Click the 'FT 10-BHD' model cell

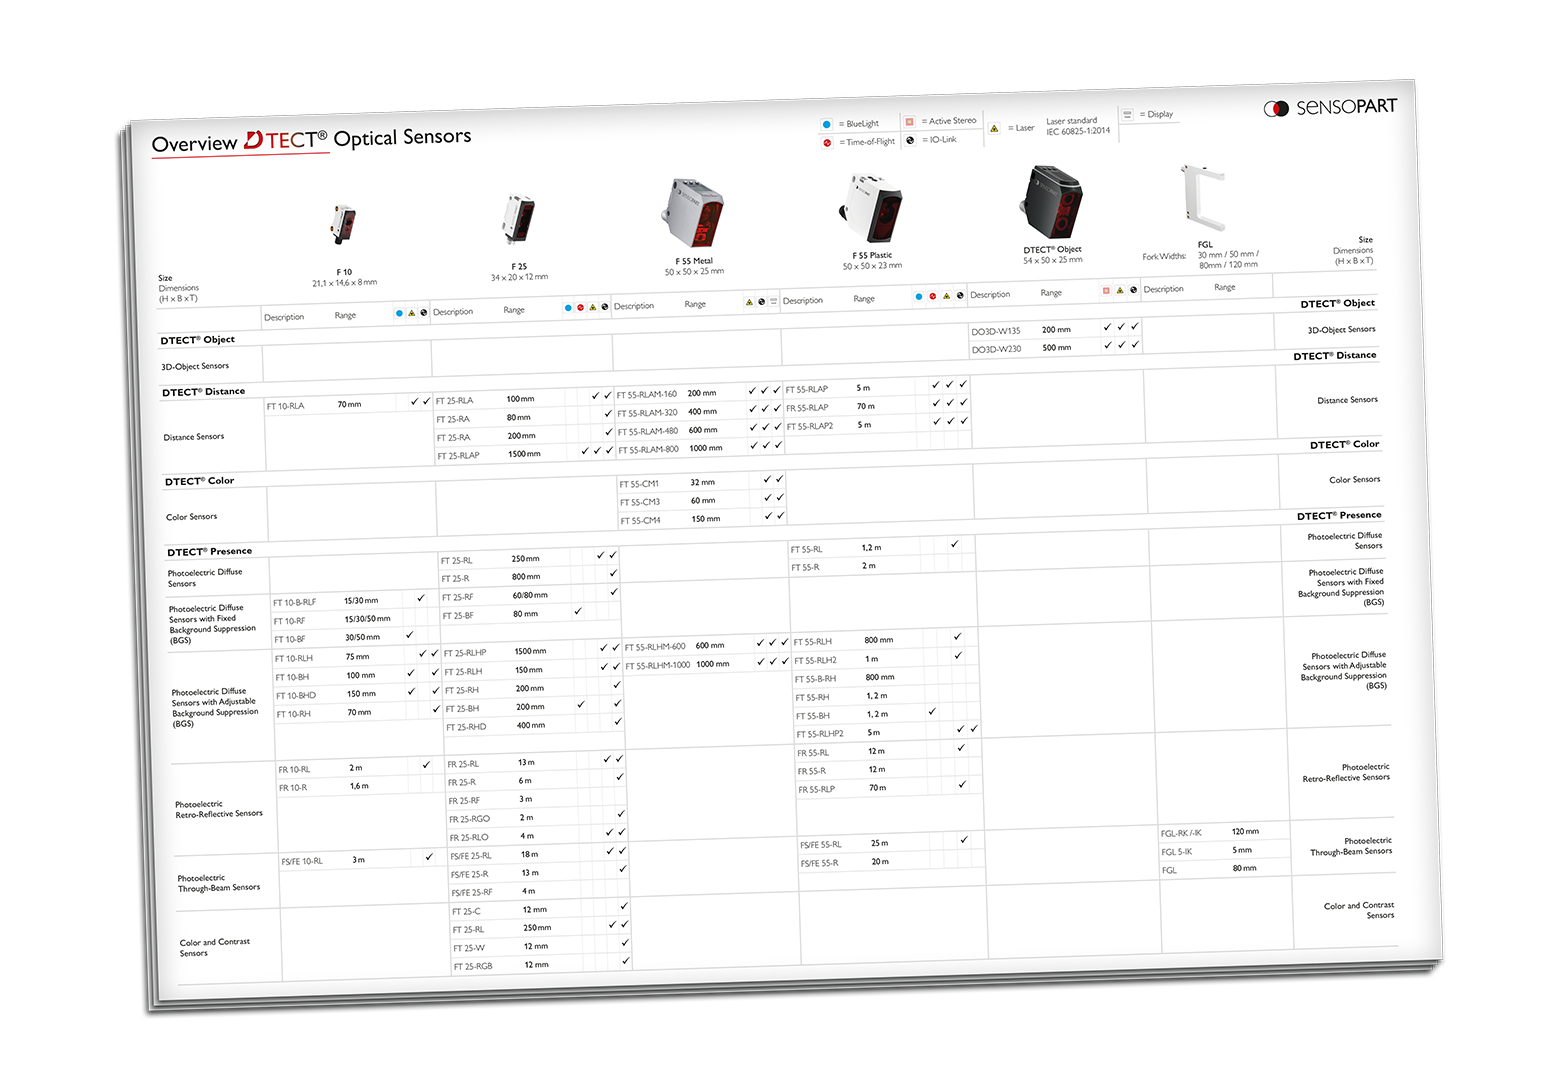[x=296, y=696]
